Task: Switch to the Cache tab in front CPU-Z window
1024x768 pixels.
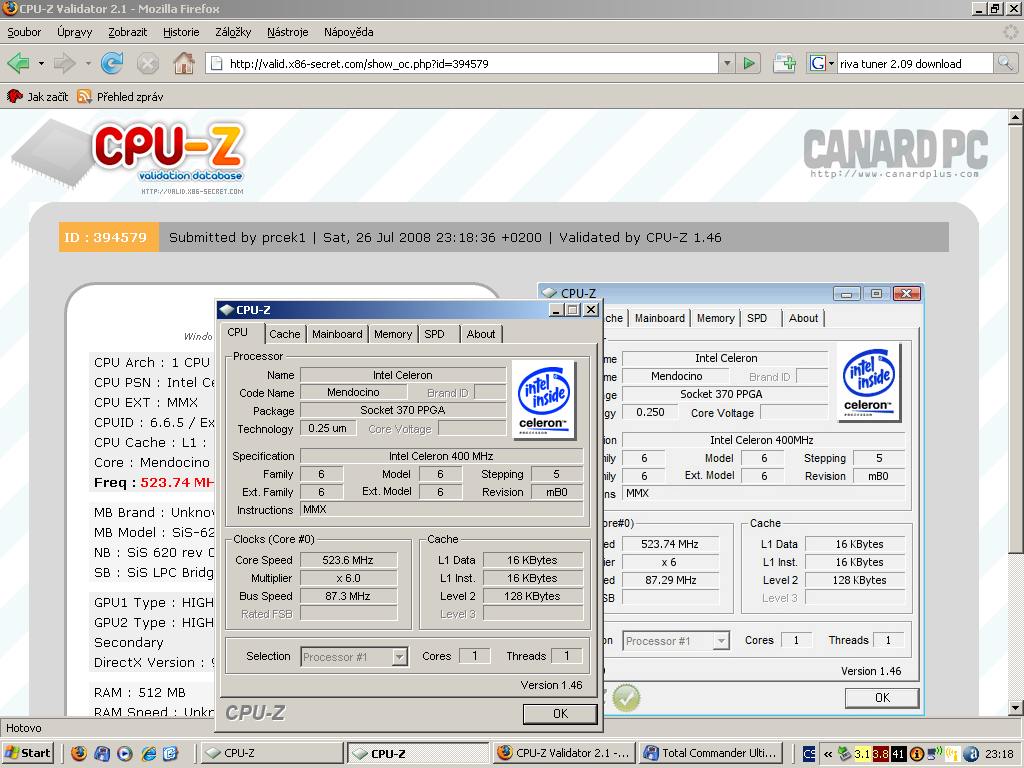Action: [x=285, y=334]
